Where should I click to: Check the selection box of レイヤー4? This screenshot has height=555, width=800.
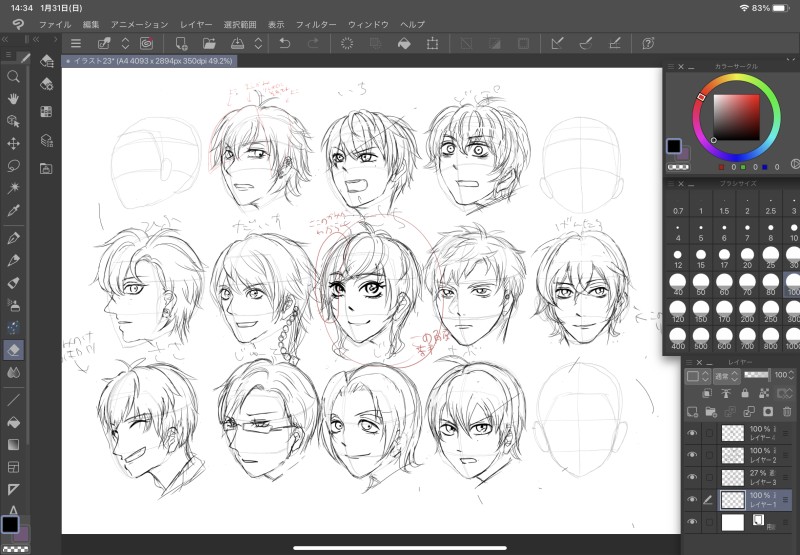709,433
